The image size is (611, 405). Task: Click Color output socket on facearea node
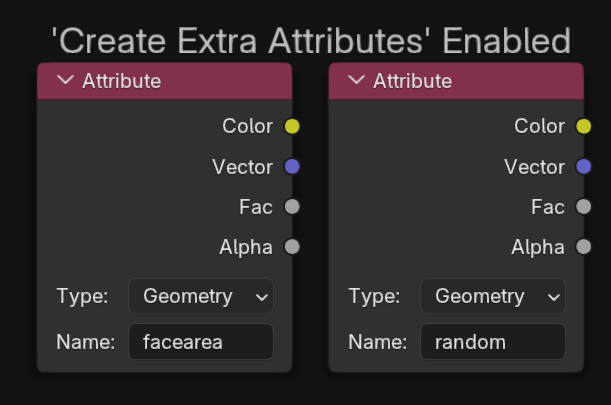click(292, 126)
